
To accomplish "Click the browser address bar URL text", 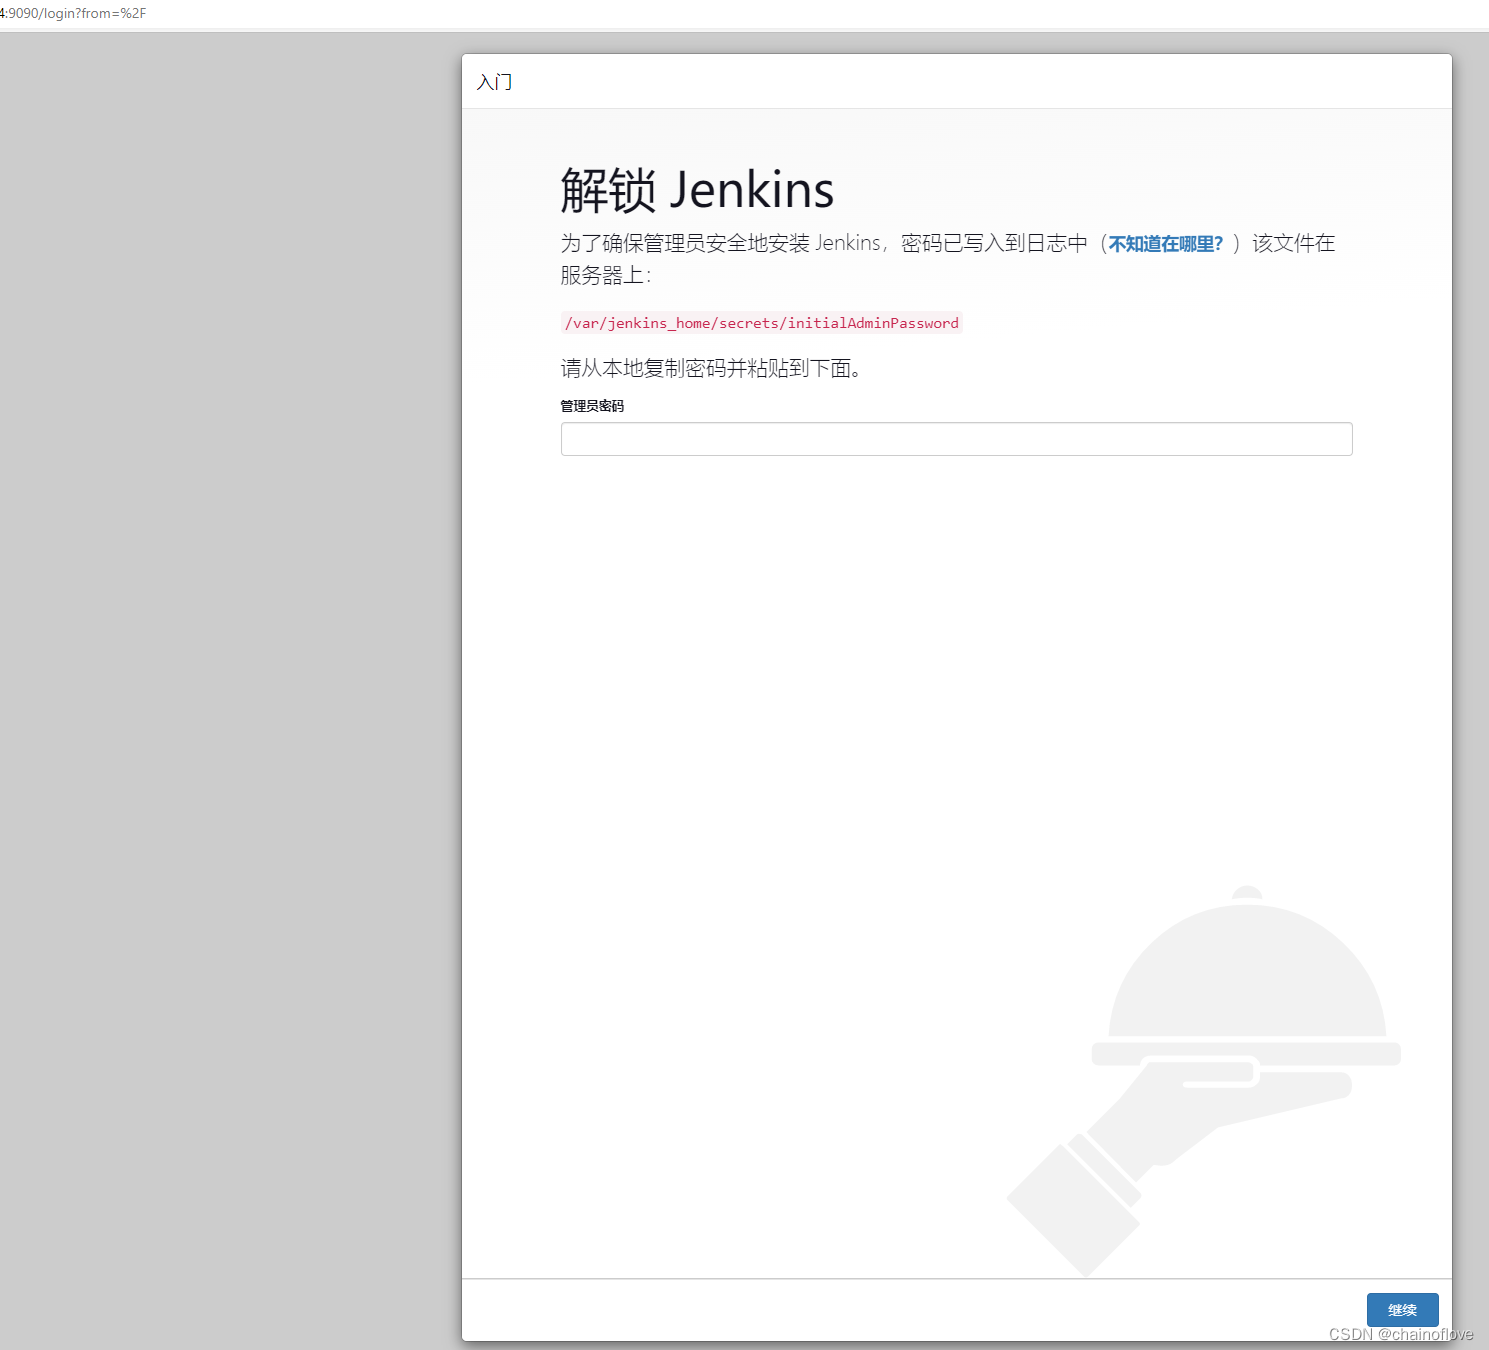I will tap(73, 14).
